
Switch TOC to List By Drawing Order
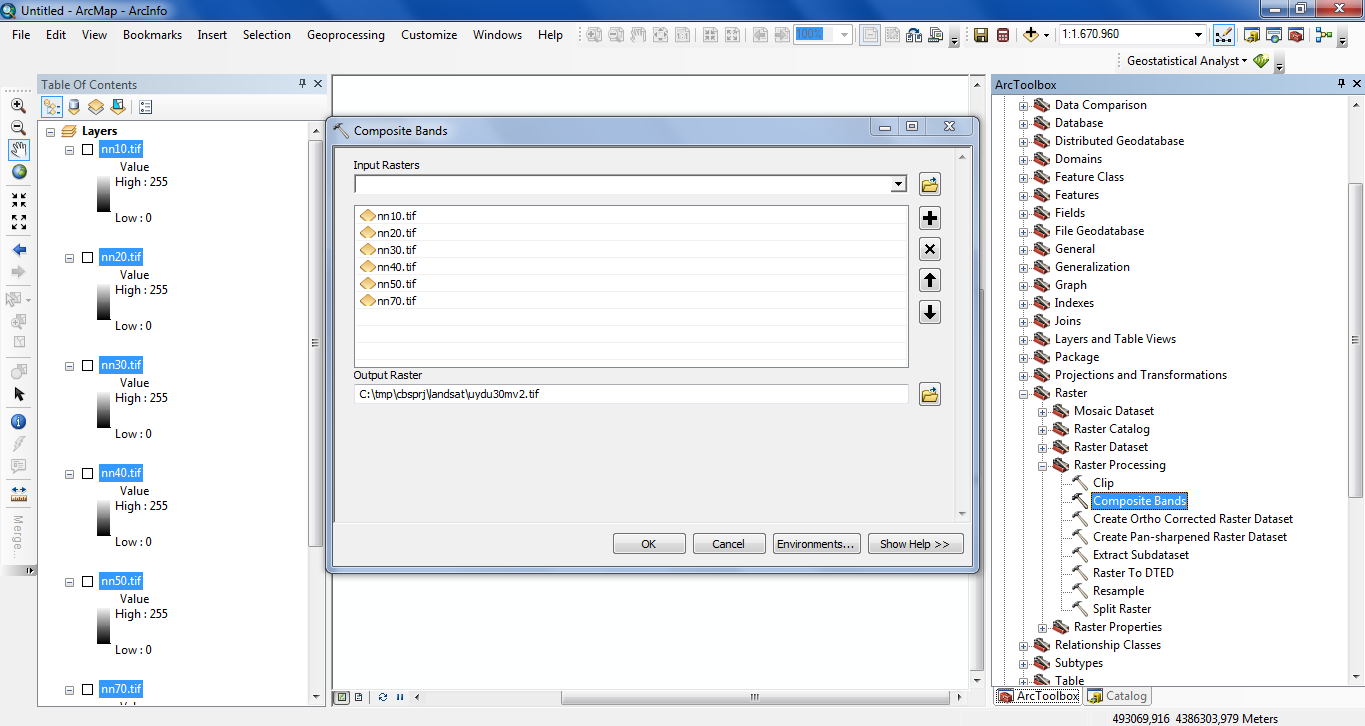coord(51,107)
